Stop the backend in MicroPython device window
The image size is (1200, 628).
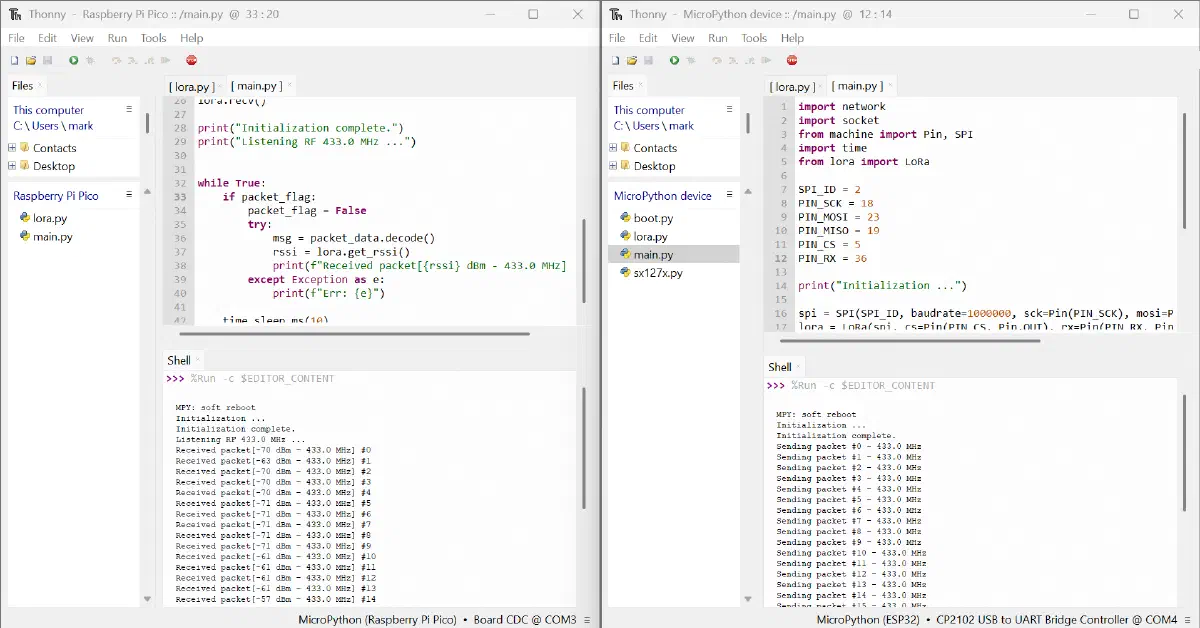[x=792, y=61]
